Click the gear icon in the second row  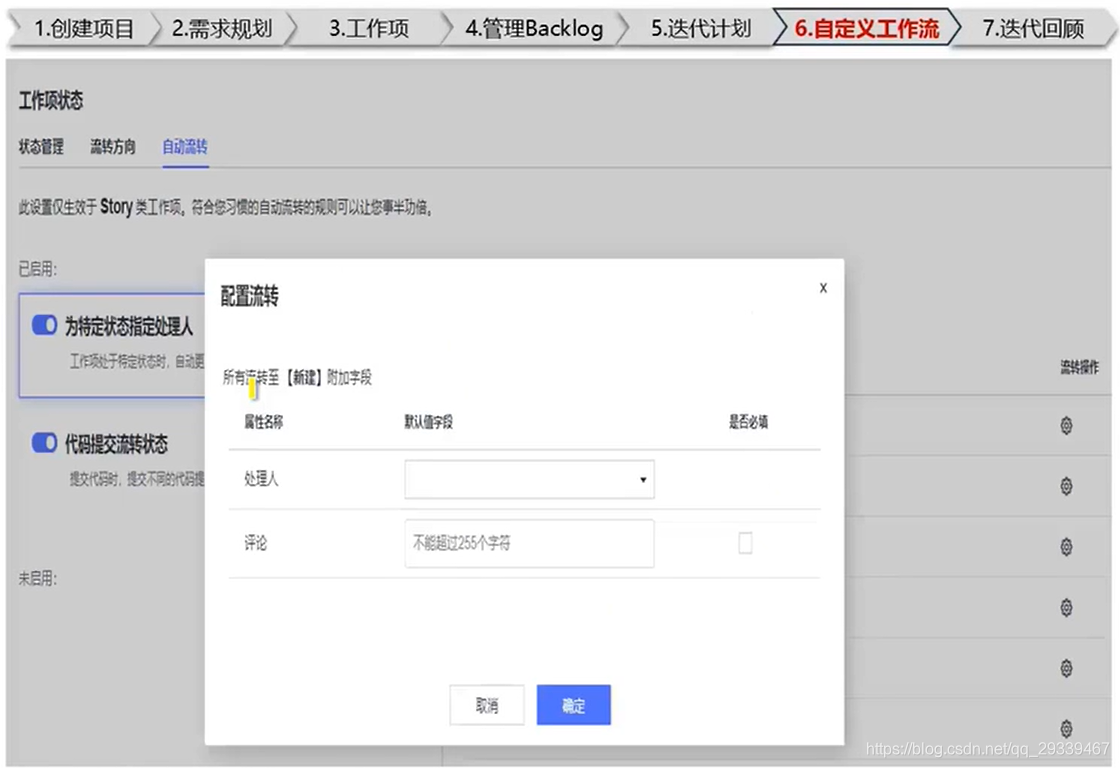pos(1066,484)
